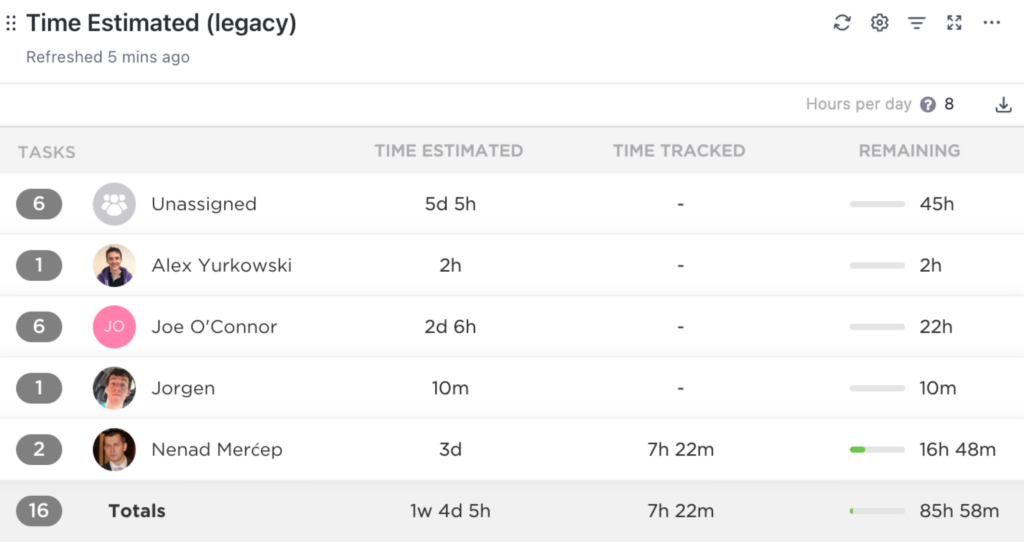The width and height of the screenshot is (1024, 544).
Task: Click the refresh widget icon
Action: click(842, 23)
